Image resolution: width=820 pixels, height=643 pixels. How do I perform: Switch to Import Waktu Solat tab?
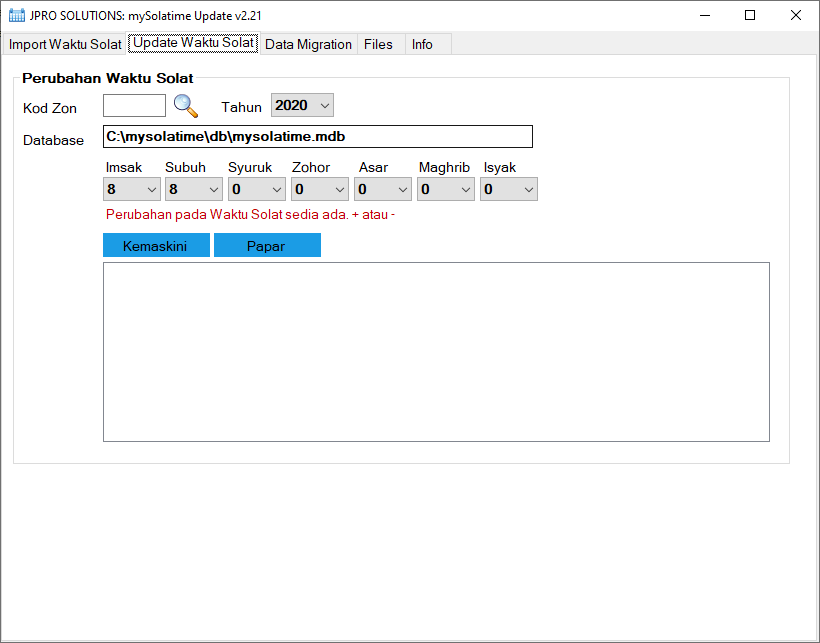point(65,44)
